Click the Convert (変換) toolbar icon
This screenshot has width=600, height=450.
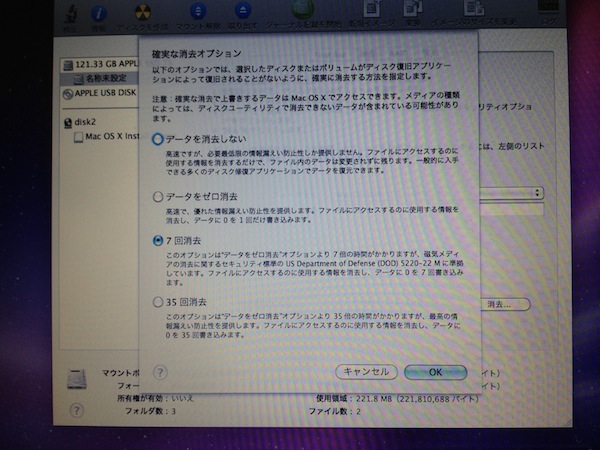click(413, 8)
